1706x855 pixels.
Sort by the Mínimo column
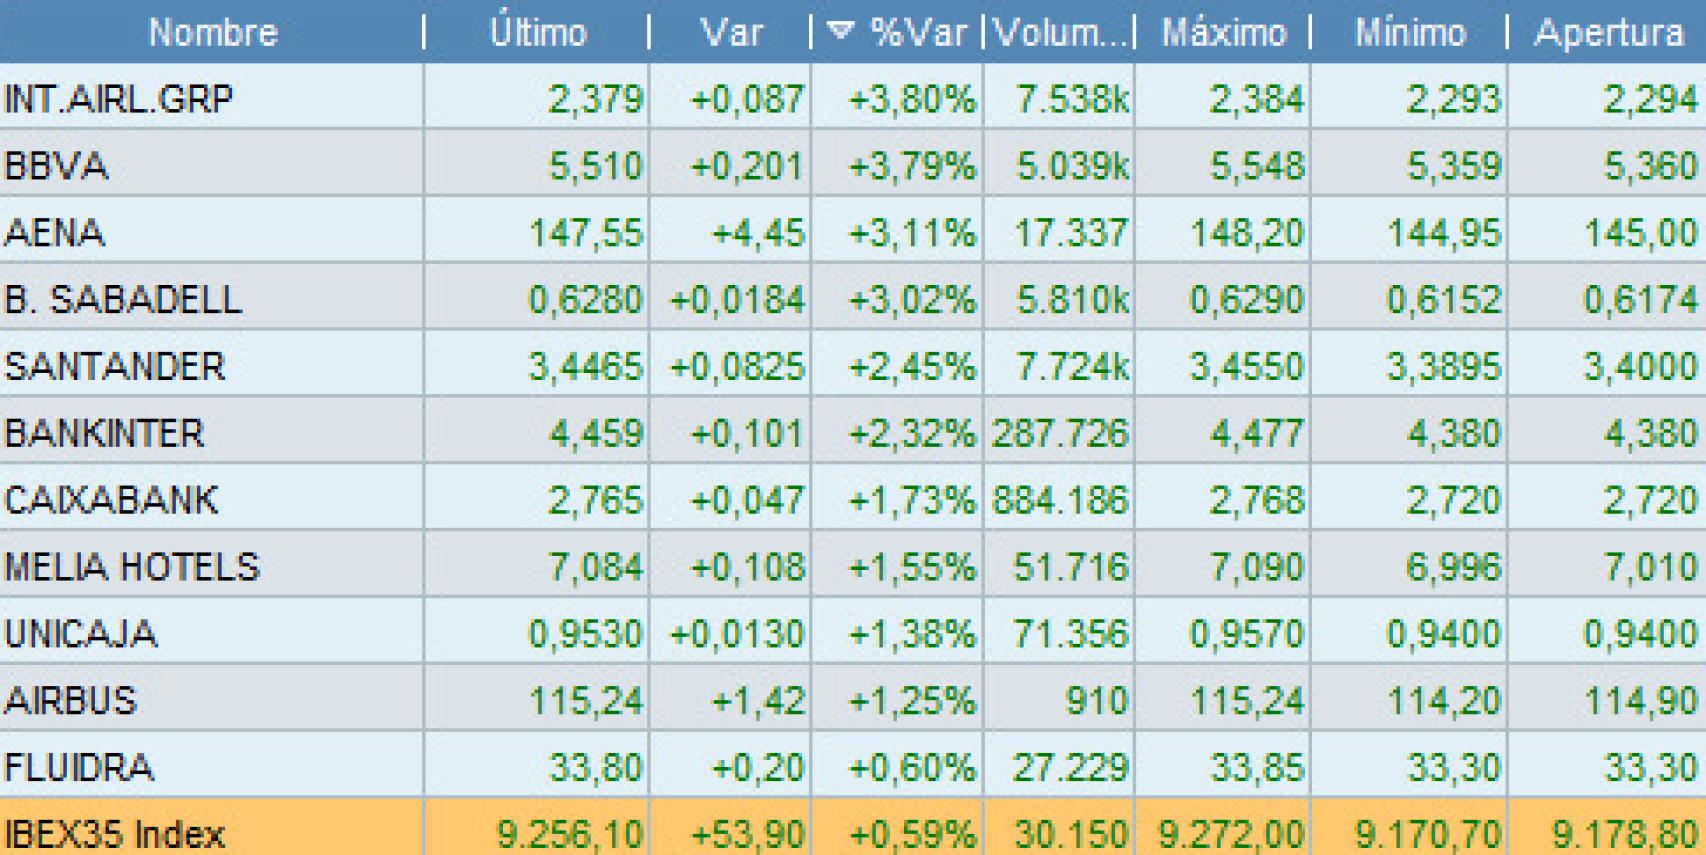(x=1410, y=32)
